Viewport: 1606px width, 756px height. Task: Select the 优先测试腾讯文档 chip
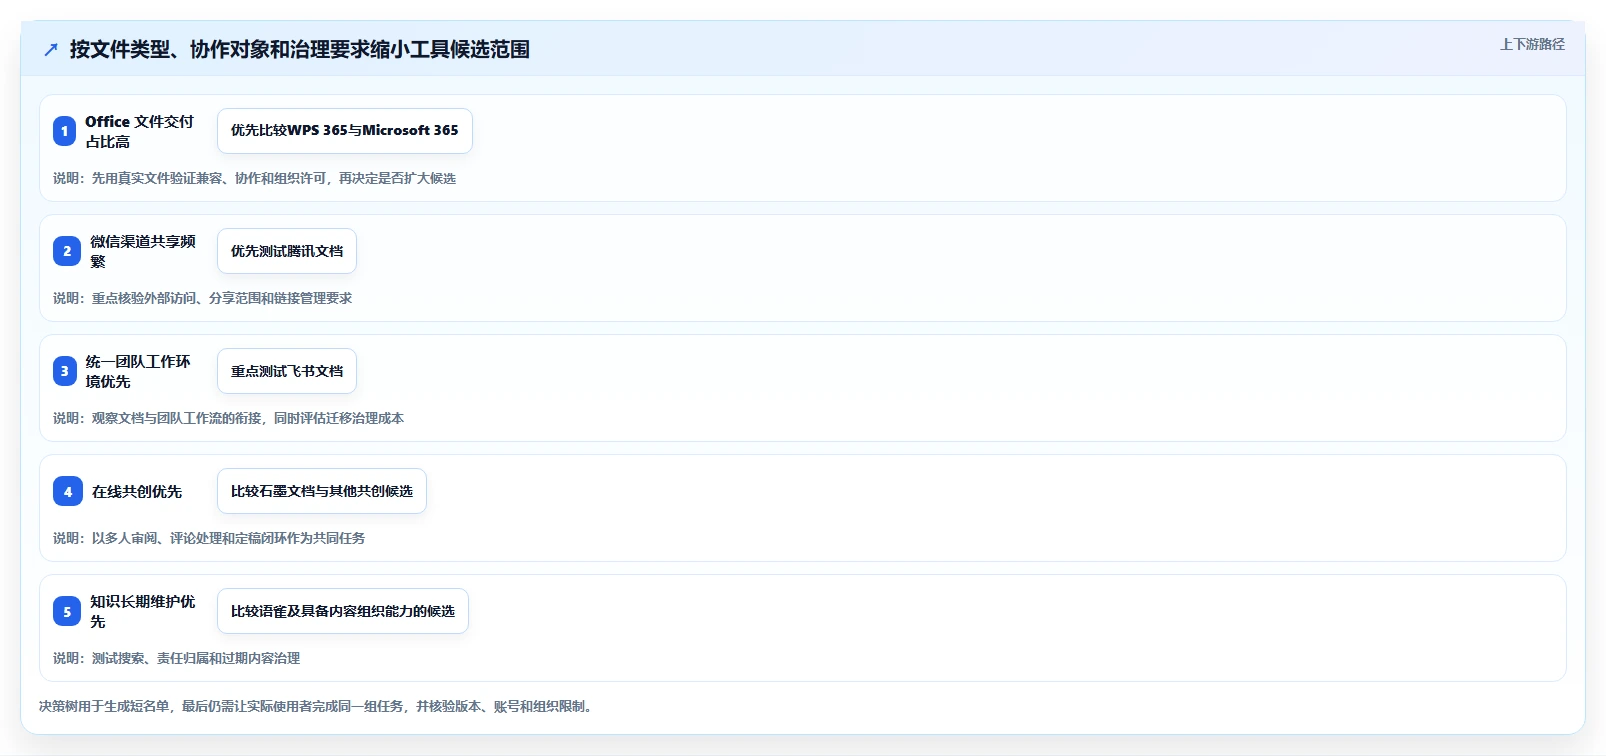pyautogui.click(x=287, y=251)
